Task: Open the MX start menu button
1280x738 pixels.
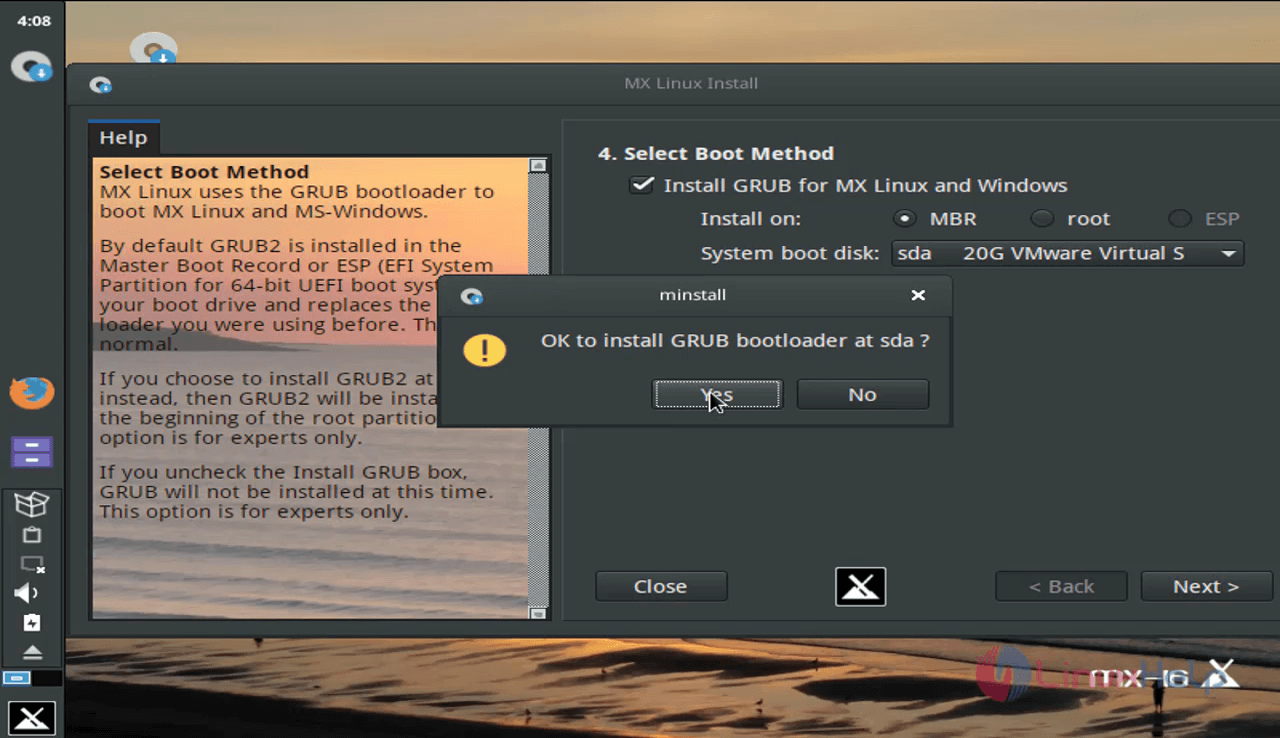Action: 31,717
